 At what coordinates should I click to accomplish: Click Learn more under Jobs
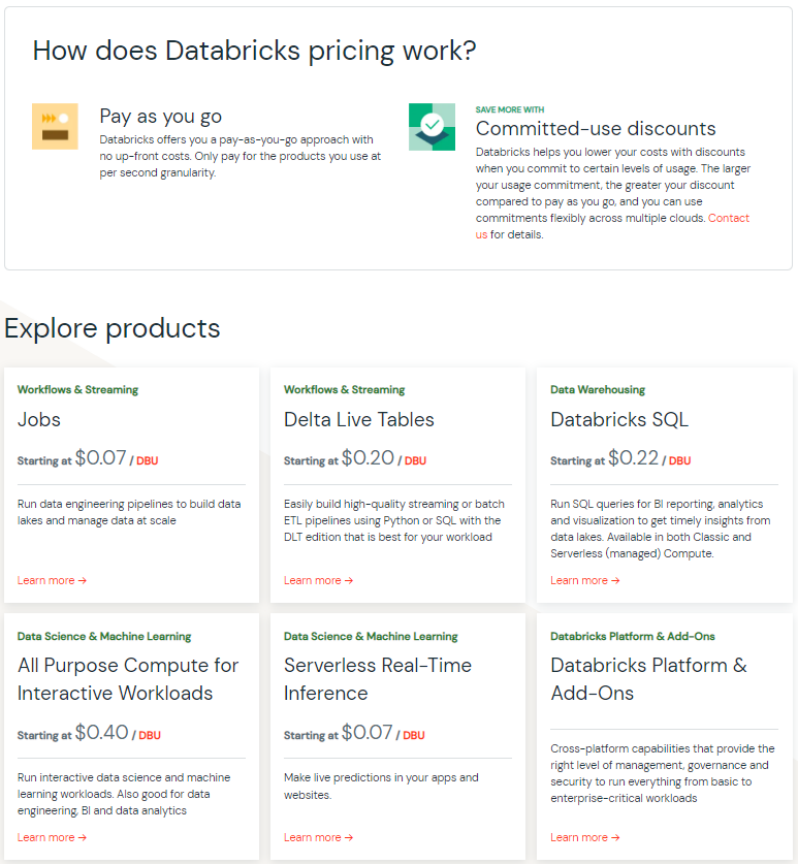point(52,580)
